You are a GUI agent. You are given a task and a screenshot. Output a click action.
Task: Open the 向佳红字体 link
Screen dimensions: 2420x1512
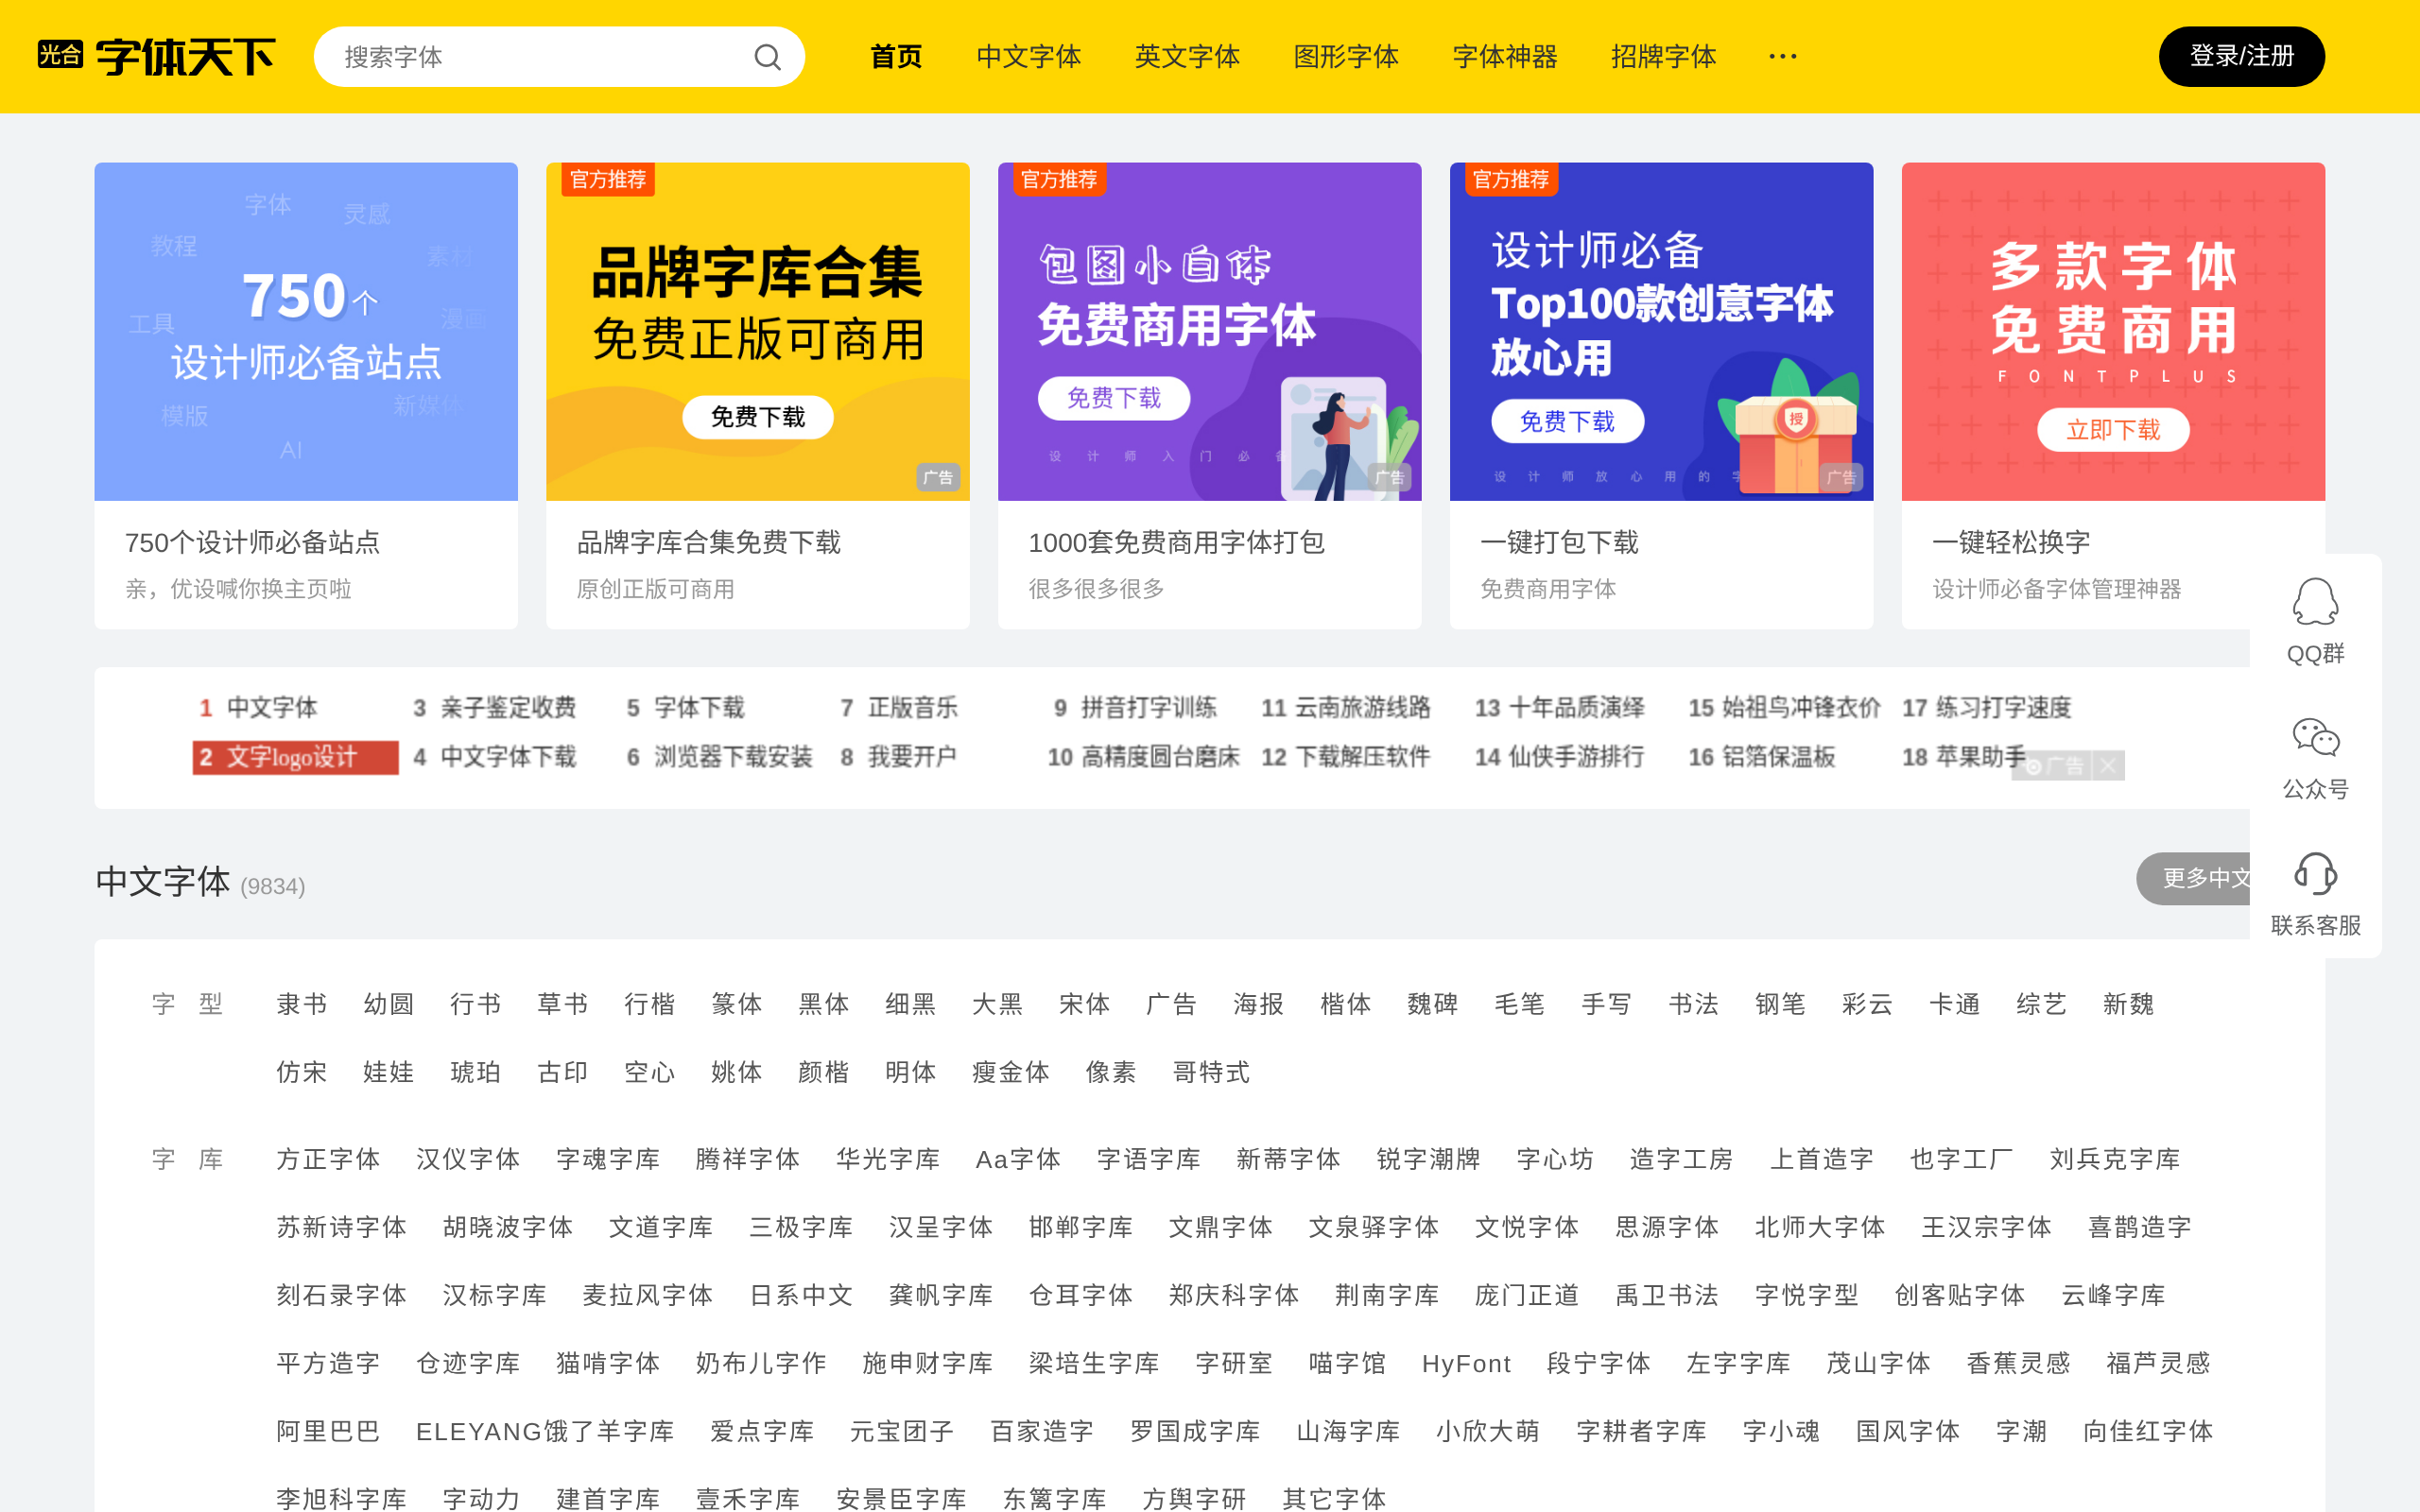pyautogui.click(x=2148, y=1431)
